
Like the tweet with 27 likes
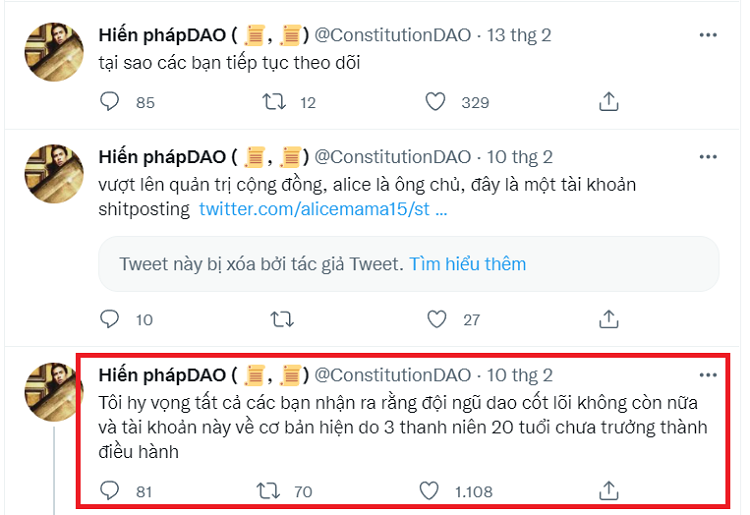435,320
